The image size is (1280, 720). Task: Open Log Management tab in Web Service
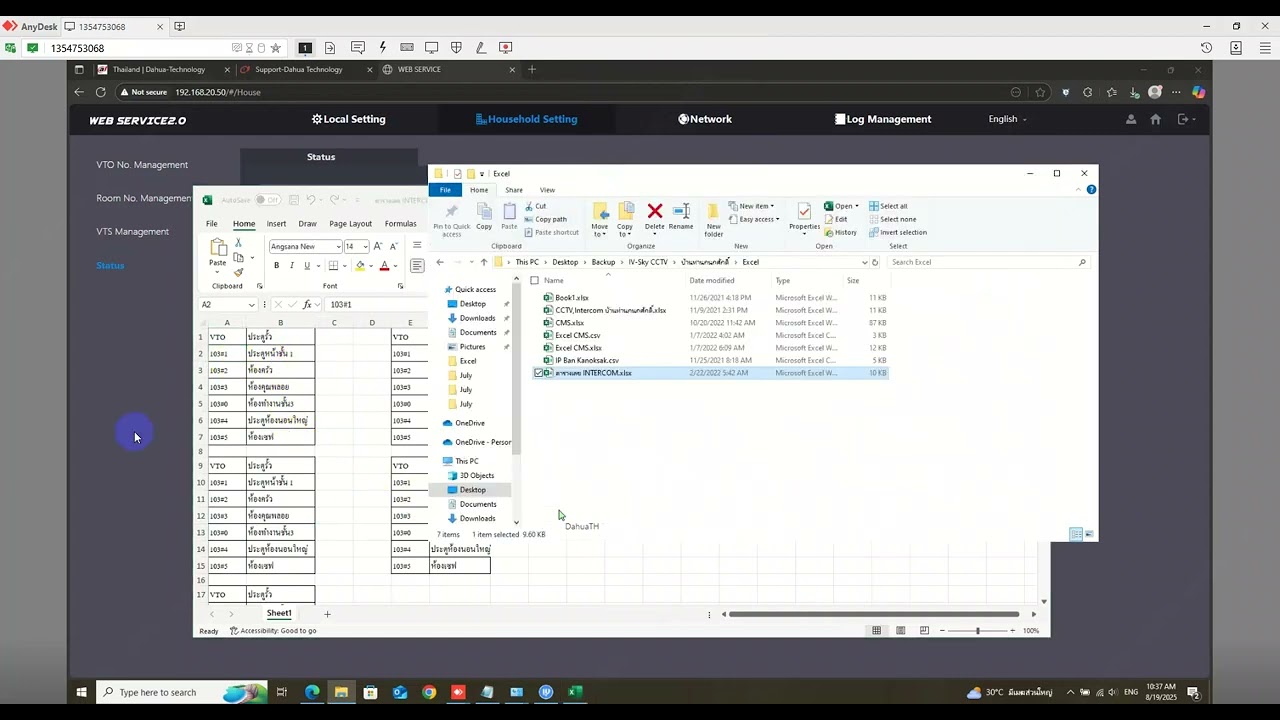coord(883,119)
